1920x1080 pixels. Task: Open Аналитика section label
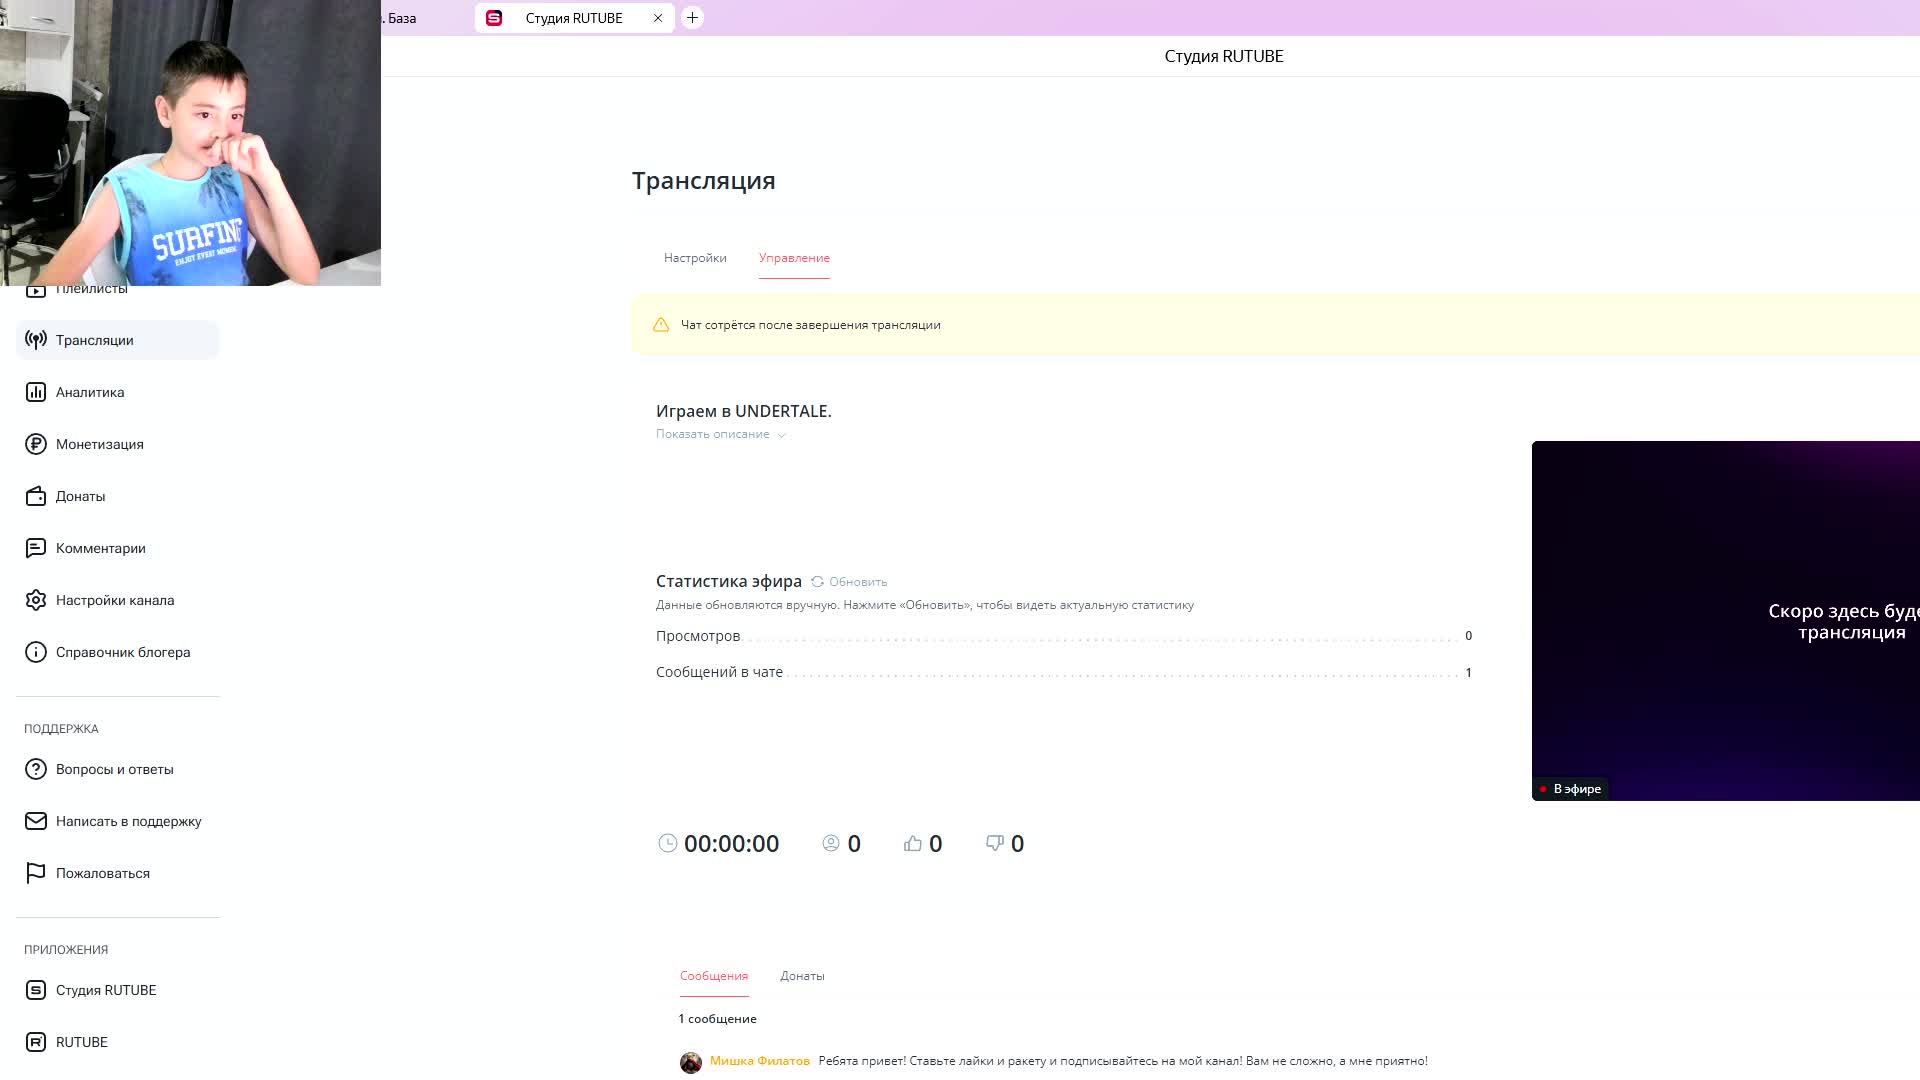point(90,392)
